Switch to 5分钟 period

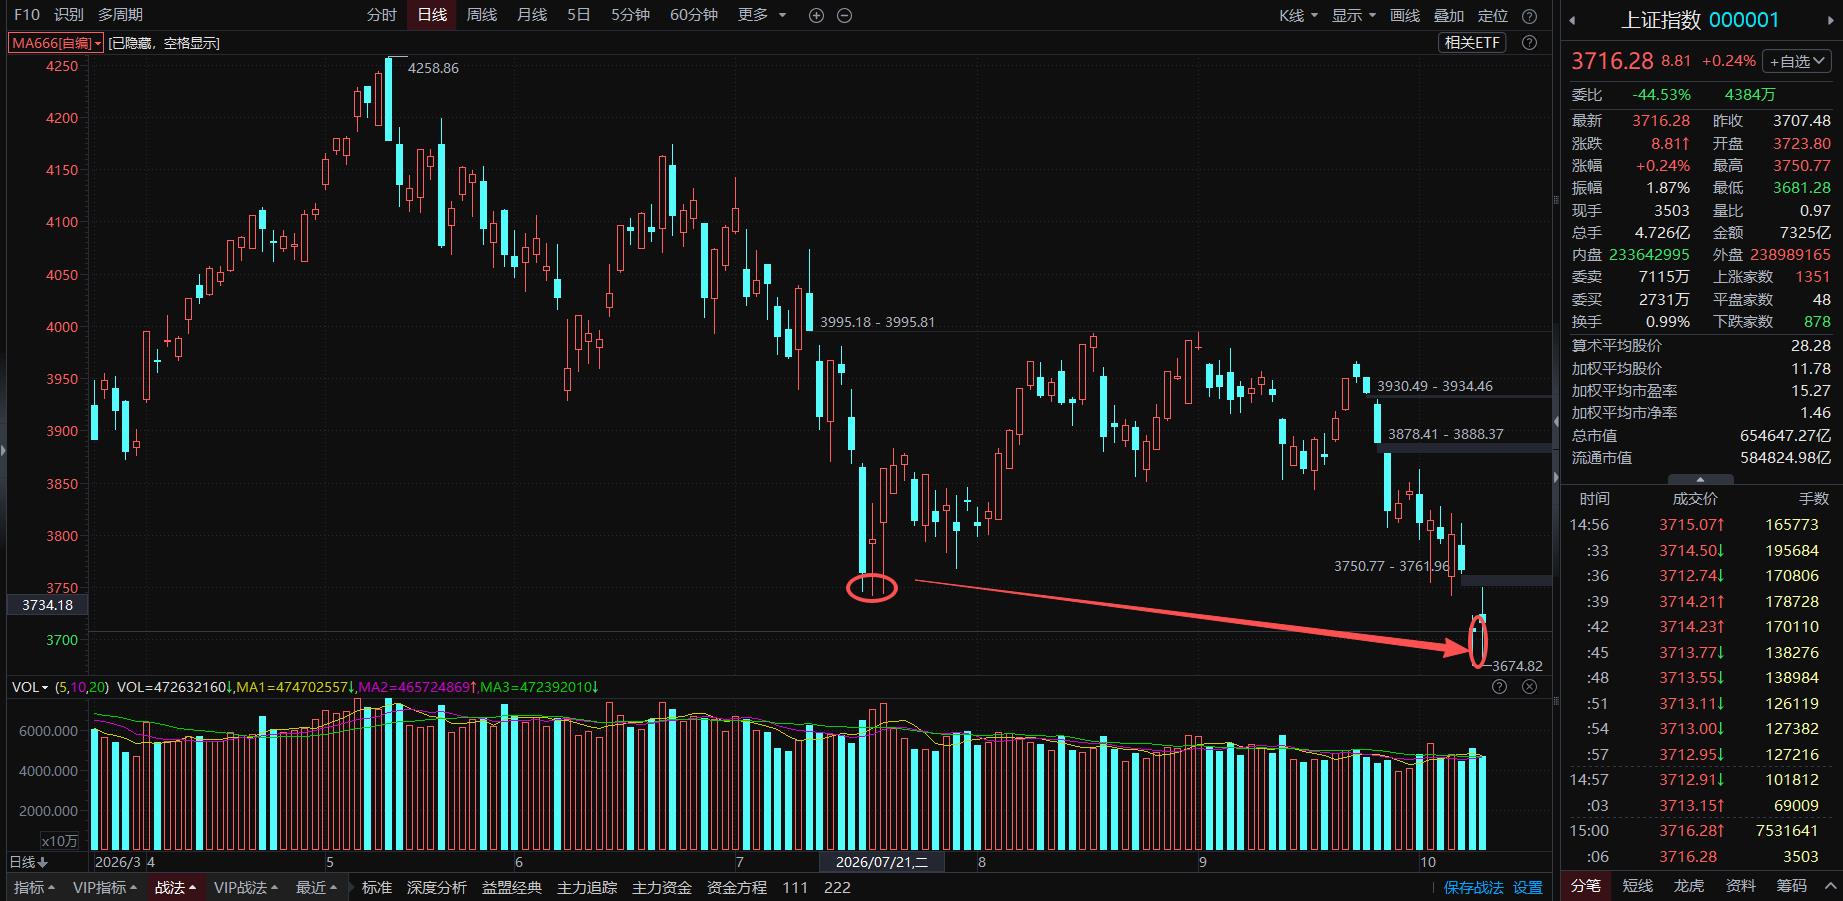631,15
